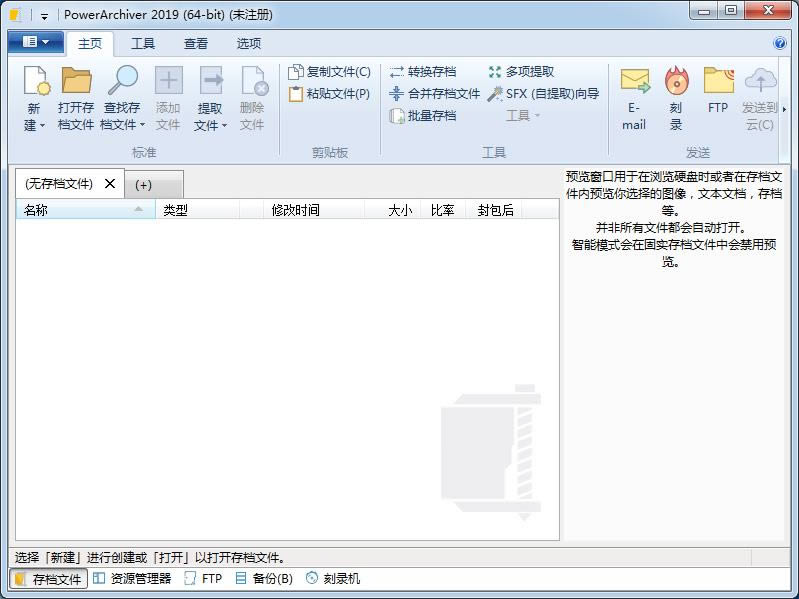
Task: Expand the greyed 工具 dropdown
Action: point(523,116)
